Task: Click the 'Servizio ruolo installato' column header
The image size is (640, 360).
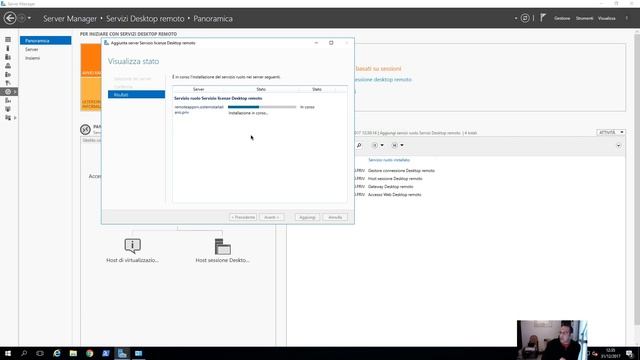Action: 389,160
